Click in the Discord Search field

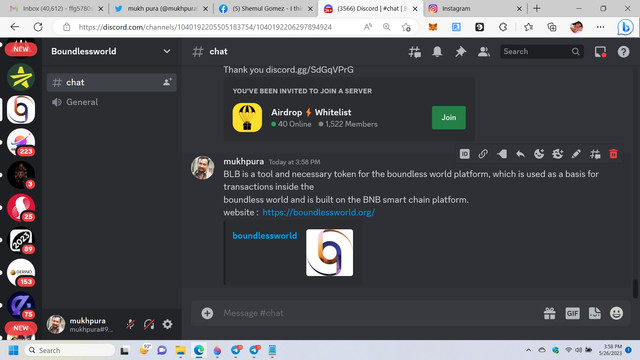pos(541,51)
